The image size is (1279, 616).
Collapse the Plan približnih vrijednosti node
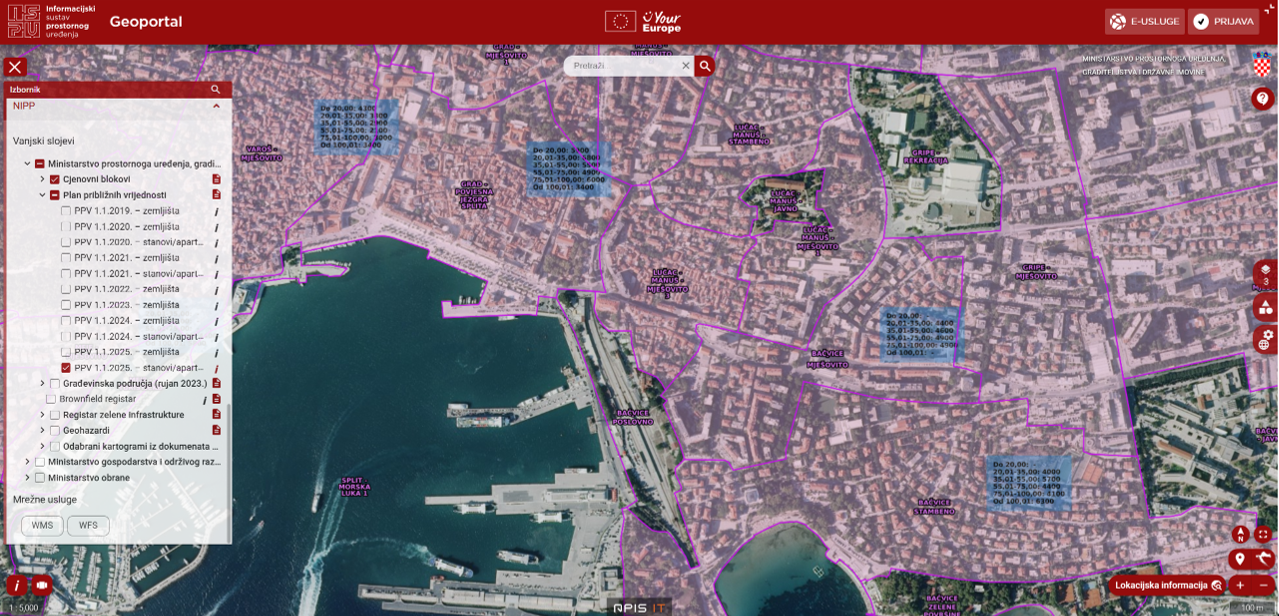point(42,195)
